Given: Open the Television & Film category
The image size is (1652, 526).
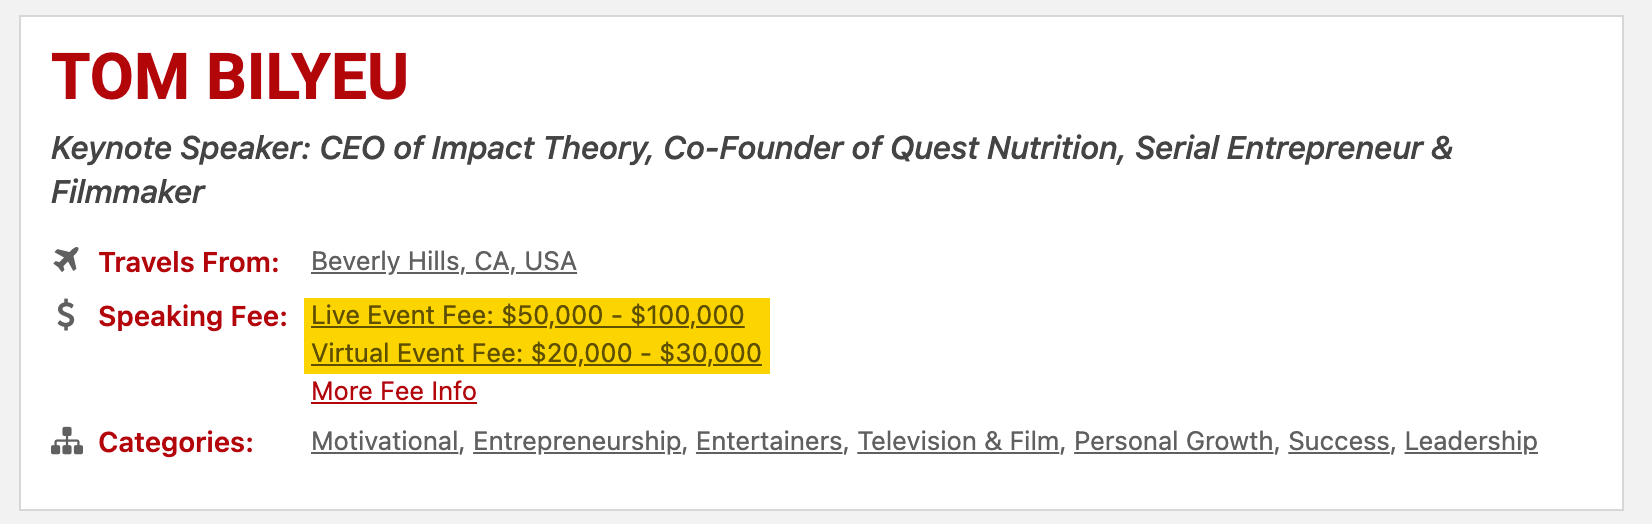Looking at the screenshot, I should [x=958, y=441].
